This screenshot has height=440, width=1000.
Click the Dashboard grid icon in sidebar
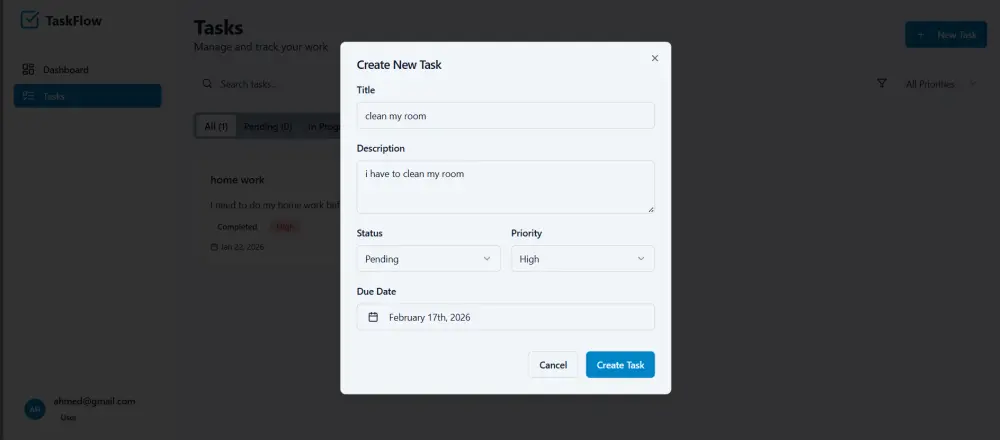(28, 70)
